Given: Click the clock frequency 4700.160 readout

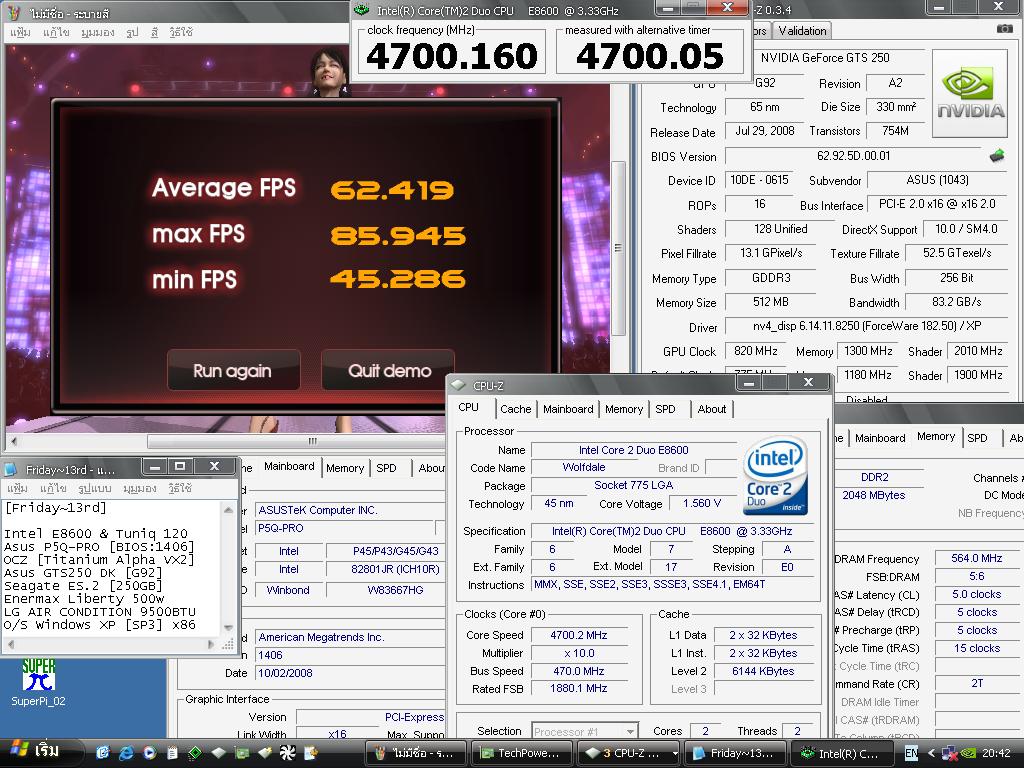Looking at the screenshot, I should click(451, 56).
